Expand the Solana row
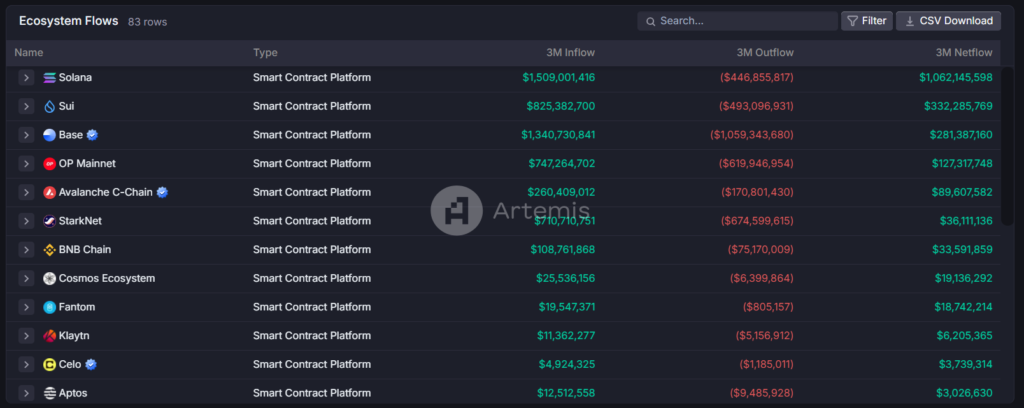The image size is (1024, 408). coord(27,78)
